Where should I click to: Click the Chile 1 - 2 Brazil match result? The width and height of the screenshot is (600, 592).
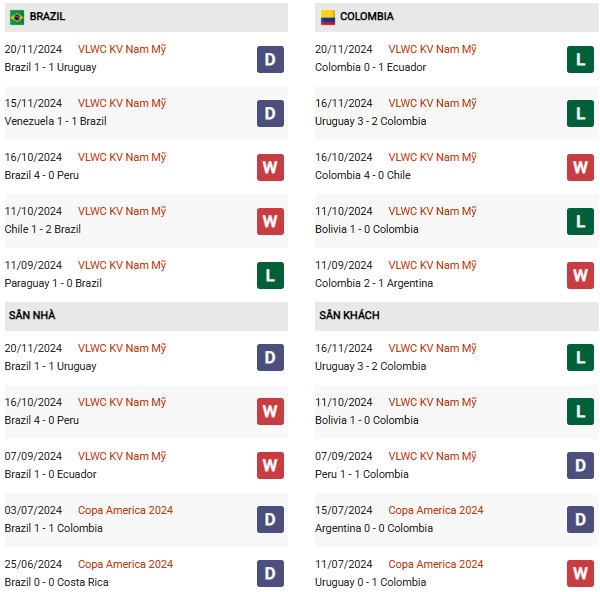56,229
